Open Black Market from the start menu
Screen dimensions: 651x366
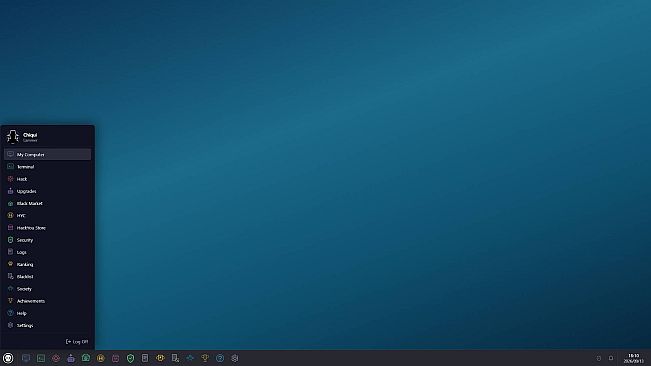coord(47,203)
